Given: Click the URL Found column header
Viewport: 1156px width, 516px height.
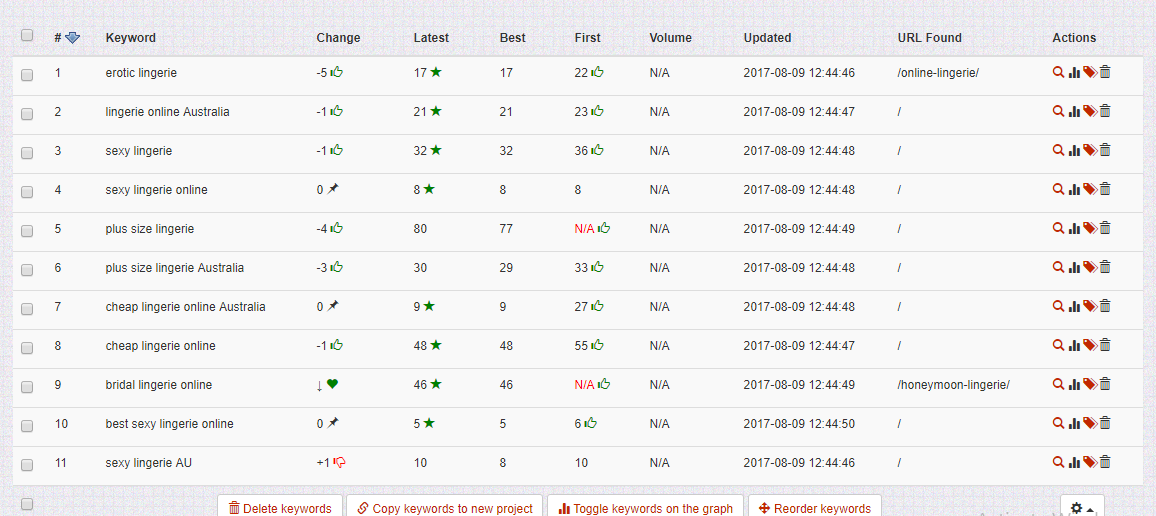Looking at the screenshot, I should point(930,38).
